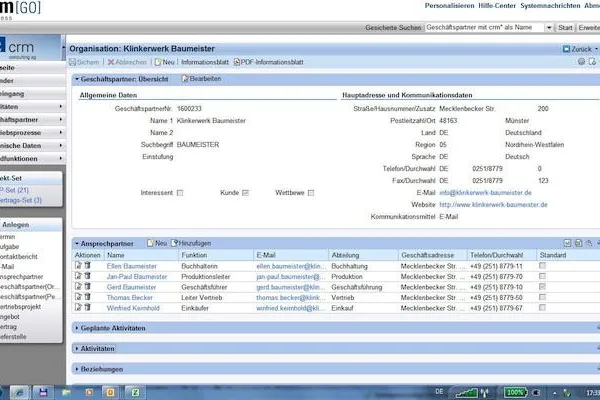600x400 pixels.
Task: Expand the technische Daten sidebar menu arrow
Action: pyautogui.click(x=60, y=145)
